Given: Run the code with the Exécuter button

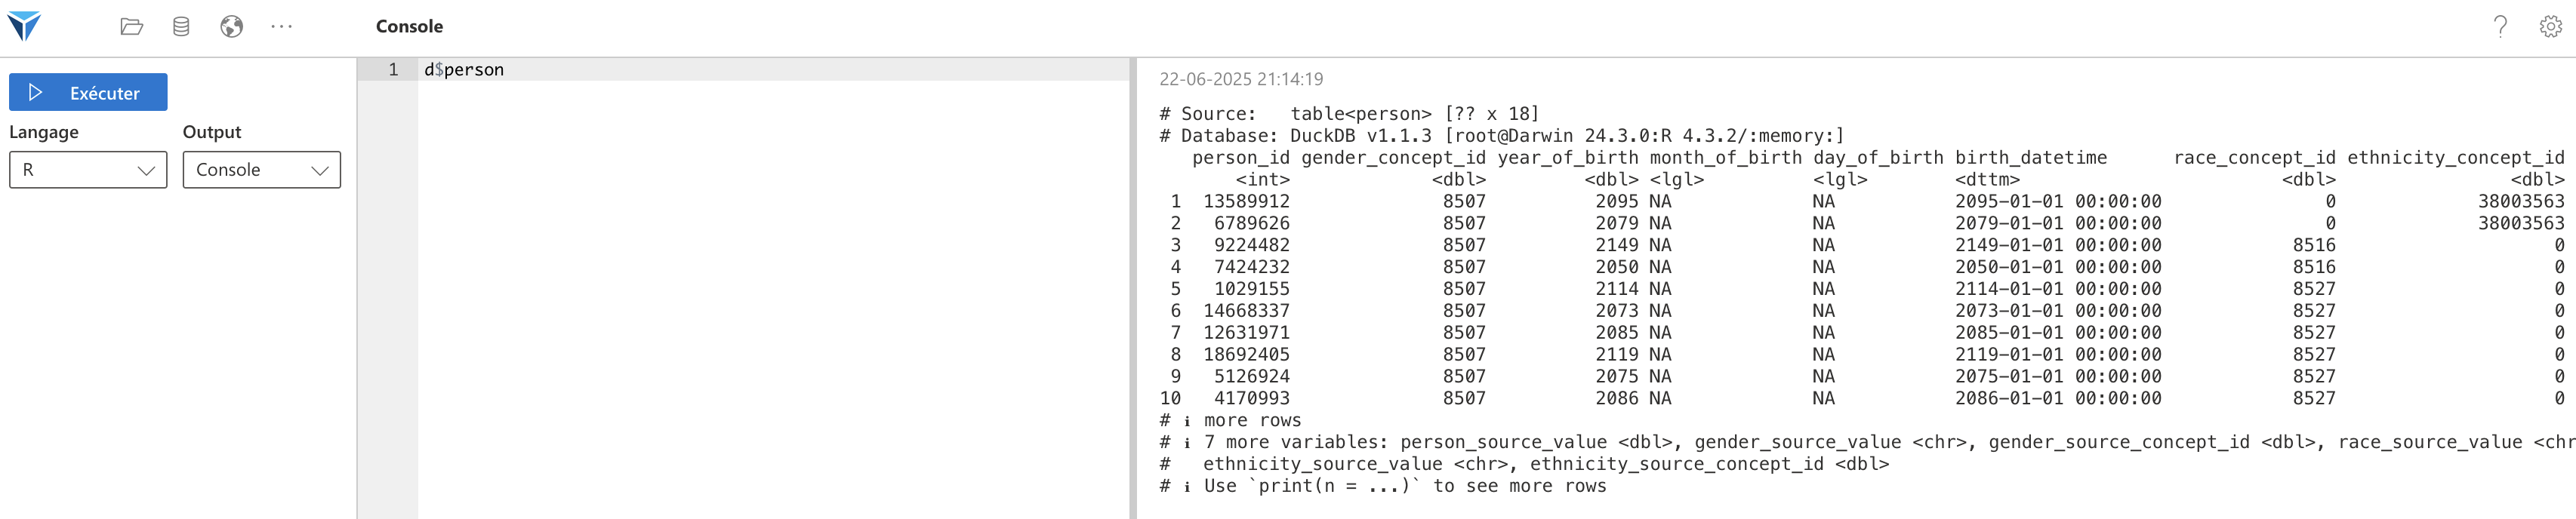Looking at the screenshot, I should pos(88,92).
